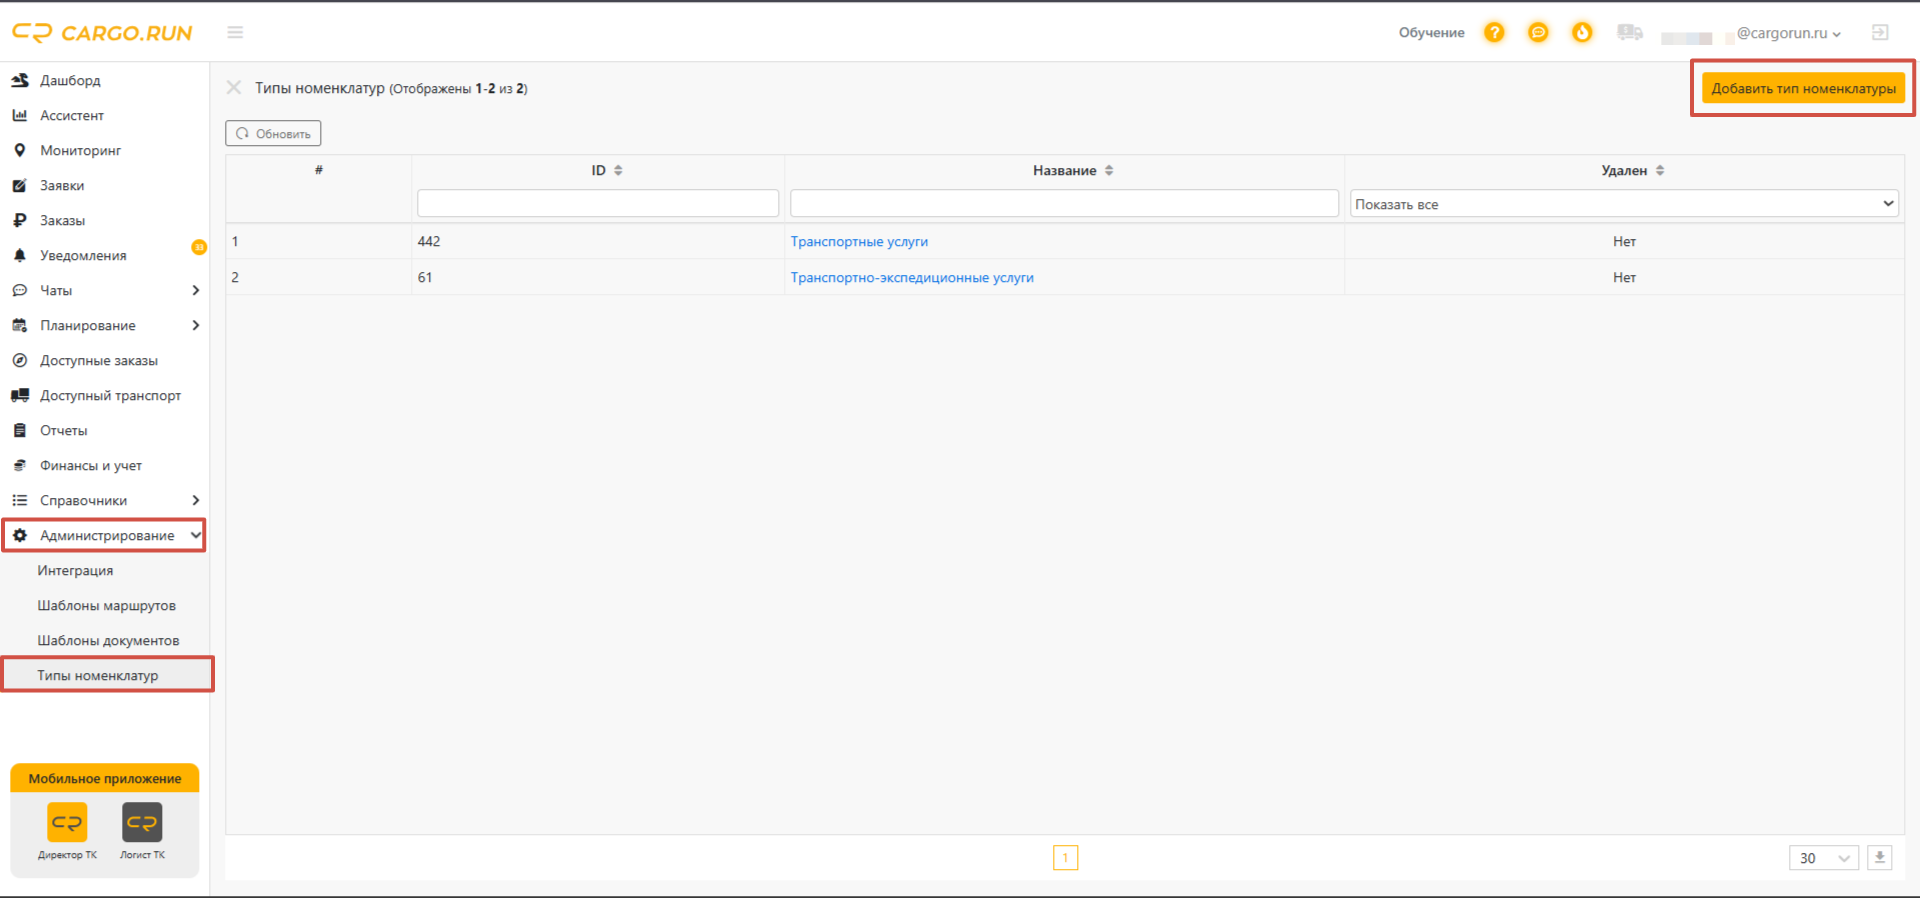Viewport: 1920px width, 898px height.
Task: Go to Мониторинг menu item
Action: [80, 150]
